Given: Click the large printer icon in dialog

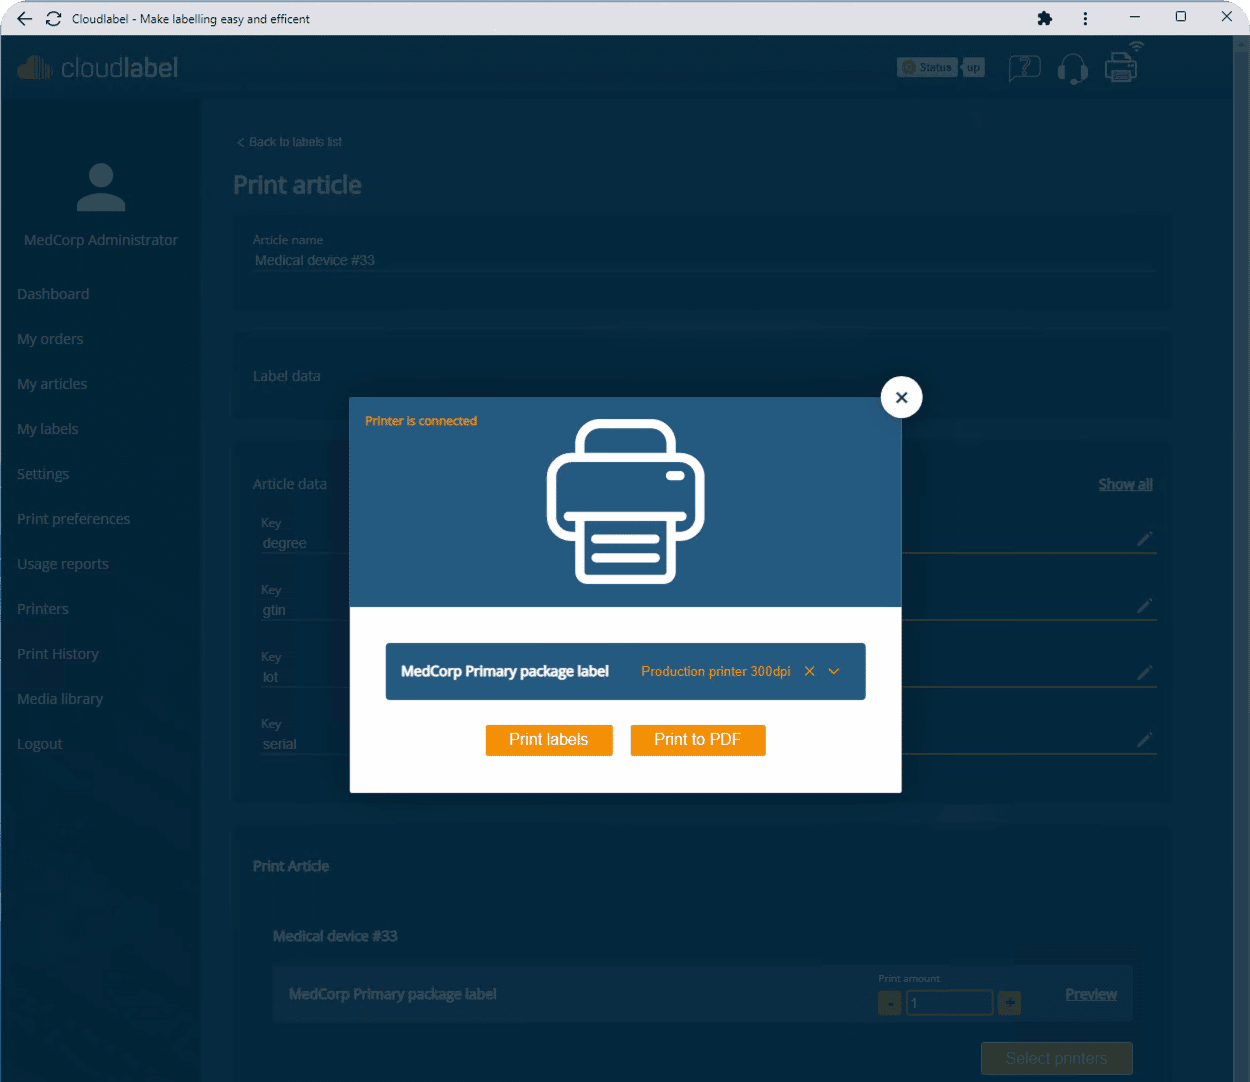Looking at the screenshot, I should [x=625, y=500].
